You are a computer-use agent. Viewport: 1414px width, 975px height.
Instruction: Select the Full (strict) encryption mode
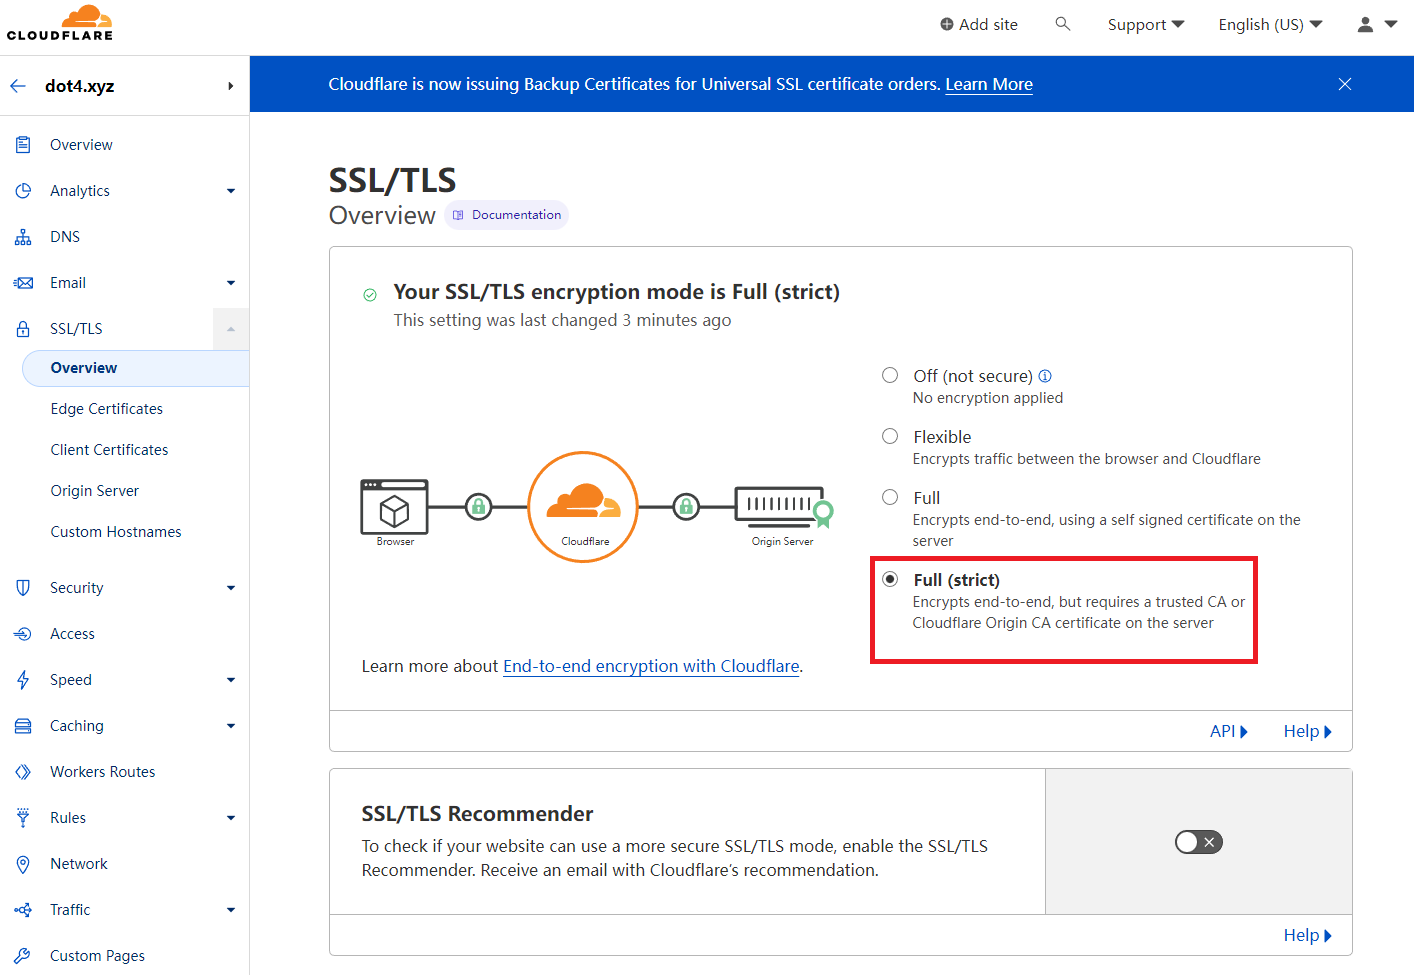tap(890, 579)
